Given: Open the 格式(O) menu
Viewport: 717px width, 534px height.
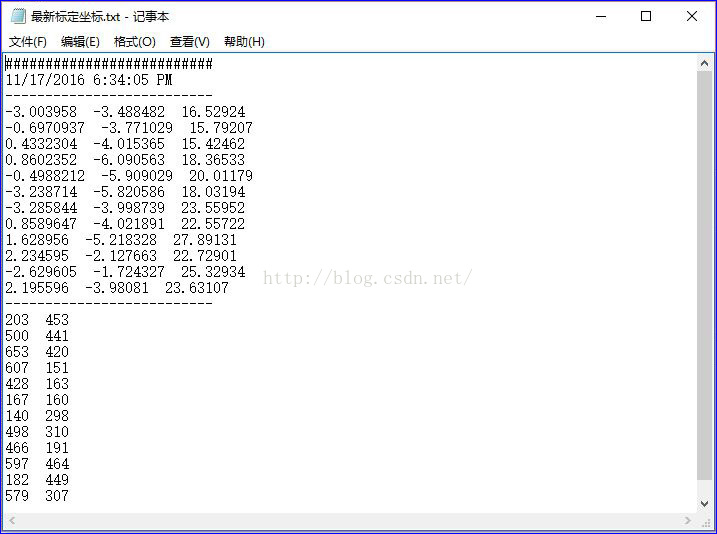Looking at the screenshot, I should pyautogui.click(x=134, y=42).
